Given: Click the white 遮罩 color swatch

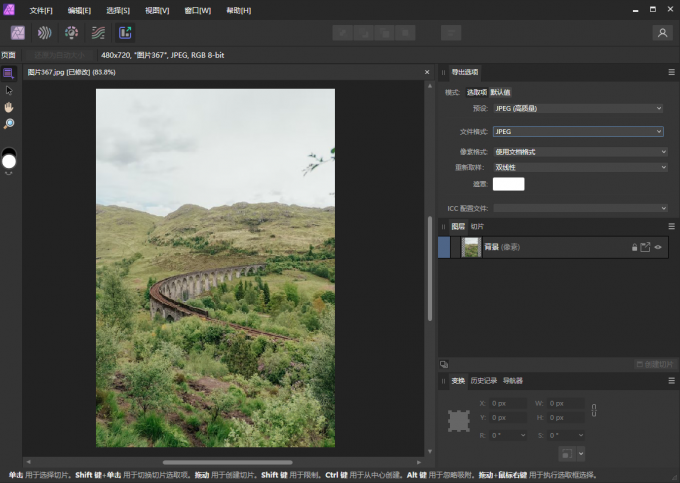Looking at the screenshot, I should pos(508,184).
